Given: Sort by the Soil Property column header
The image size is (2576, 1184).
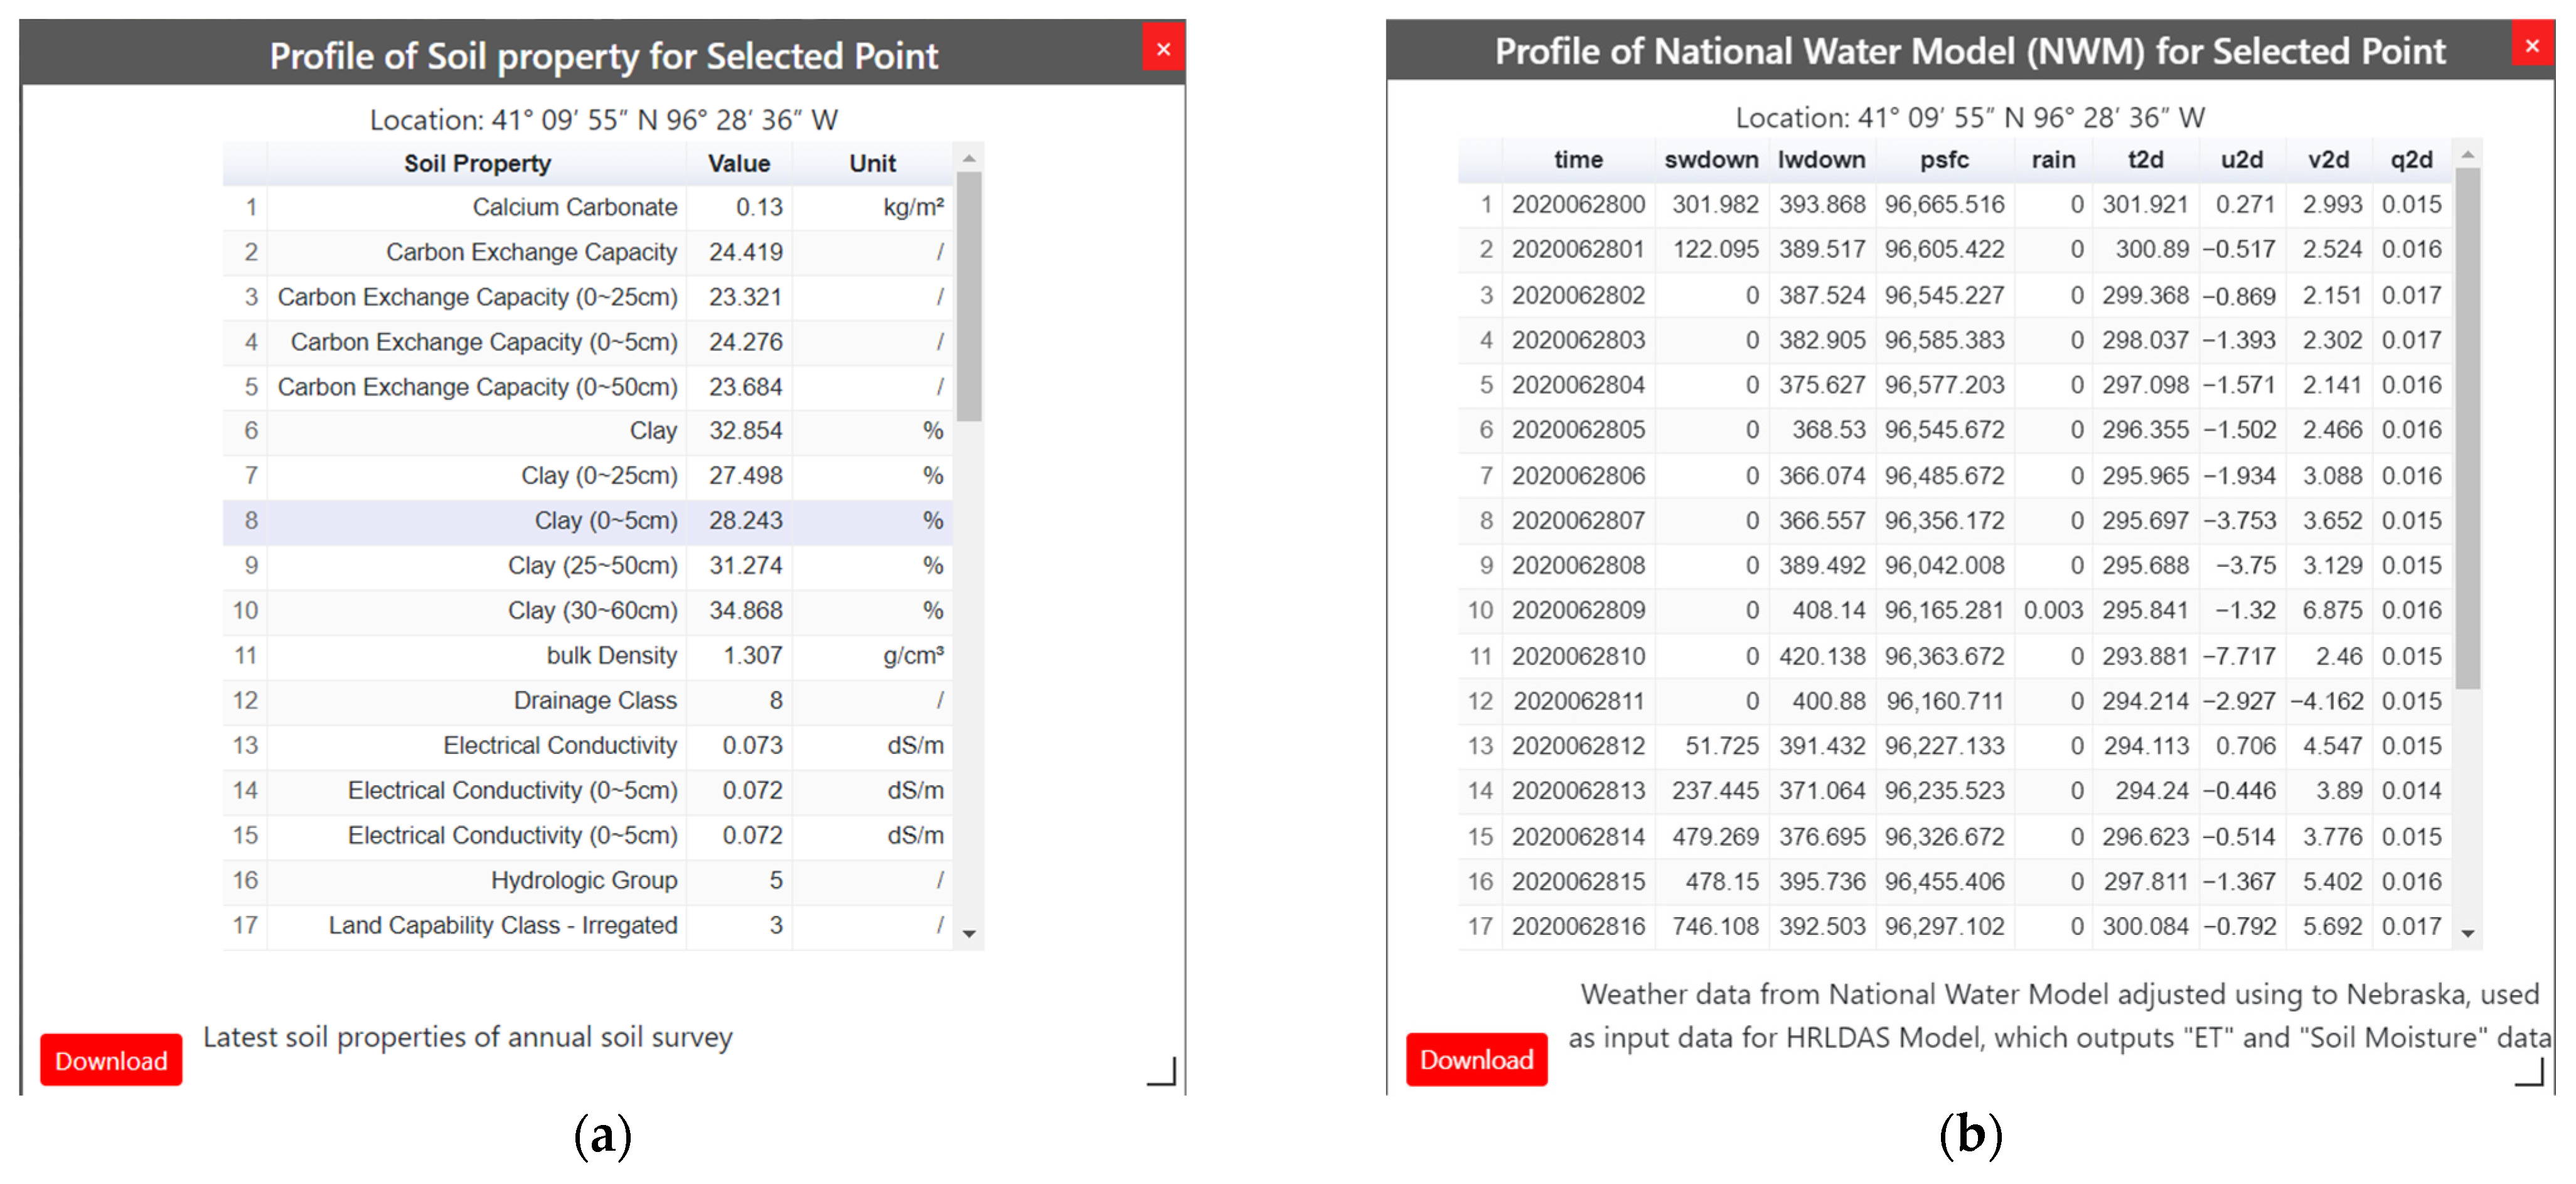Looking at the screenshot, I should pyautogui.click(x=477, y=163).
